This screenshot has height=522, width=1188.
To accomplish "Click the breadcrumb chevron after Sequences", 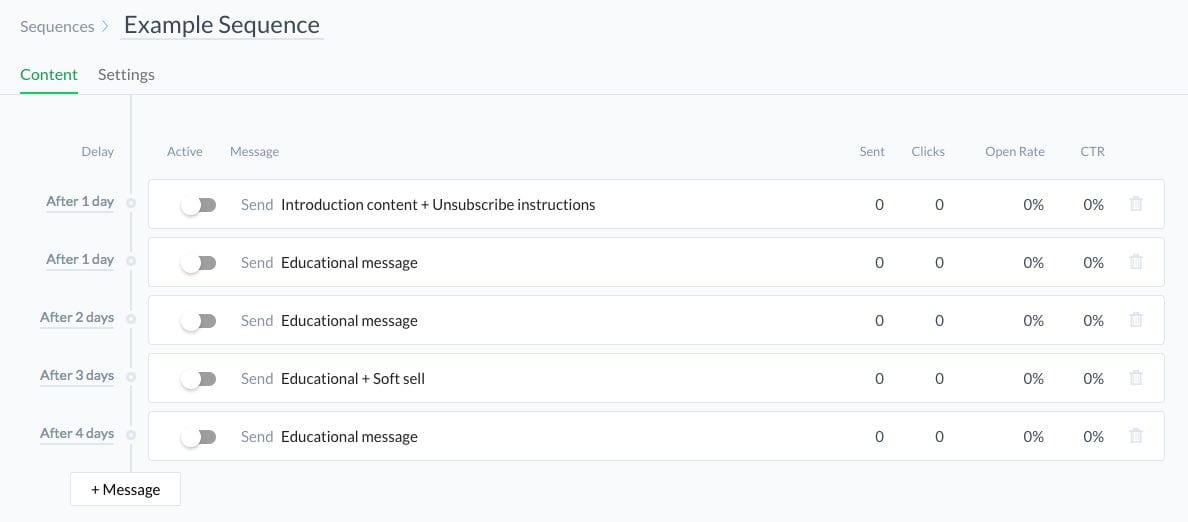I will pos(105,27).
